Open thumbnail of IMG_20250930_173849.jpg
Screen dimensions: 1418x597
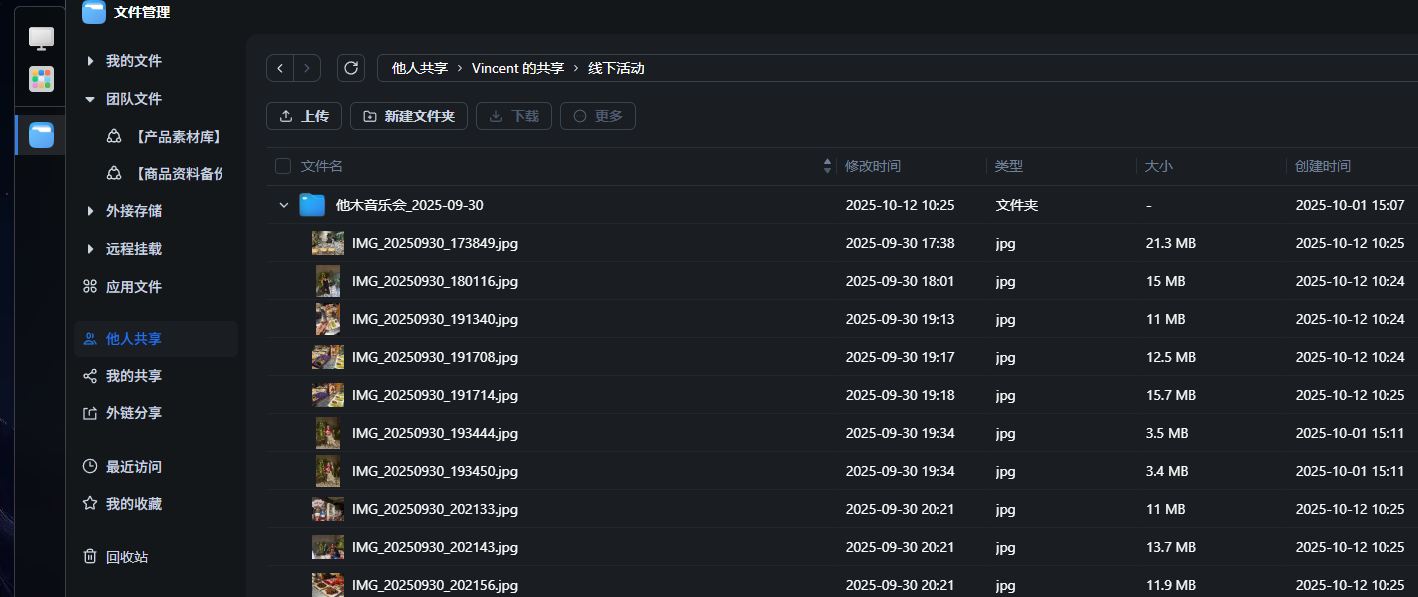coord(328,243)
